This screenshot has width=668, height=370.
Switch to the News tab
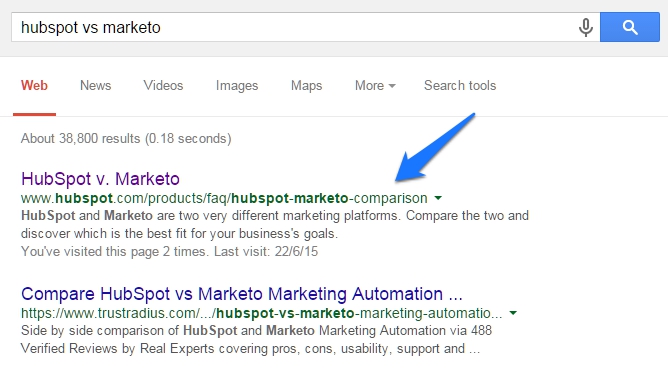coord(95,86)
